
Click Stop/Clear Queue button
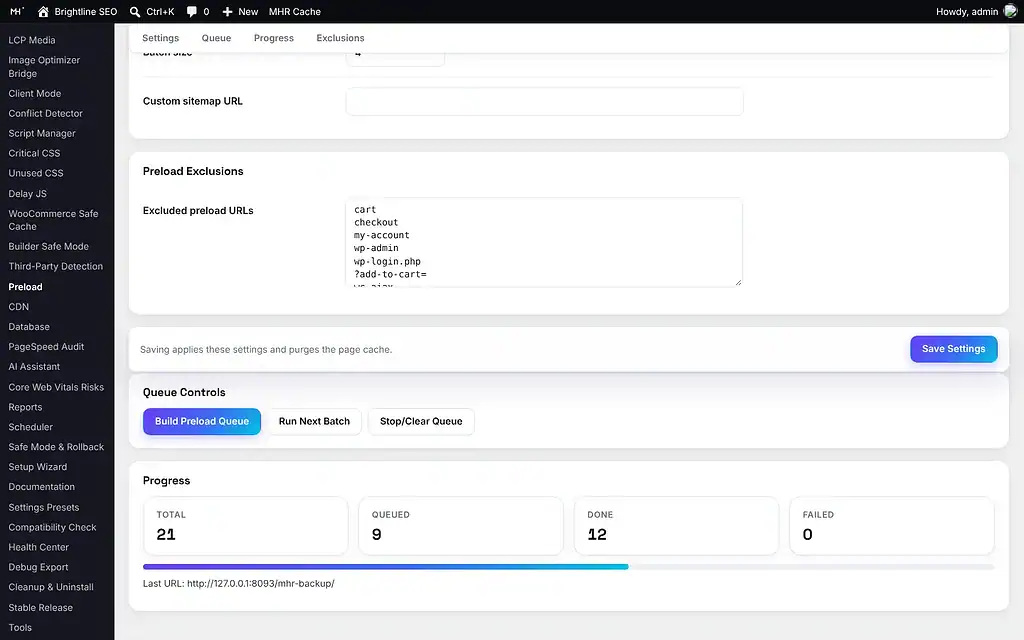(x=421, y=421)
